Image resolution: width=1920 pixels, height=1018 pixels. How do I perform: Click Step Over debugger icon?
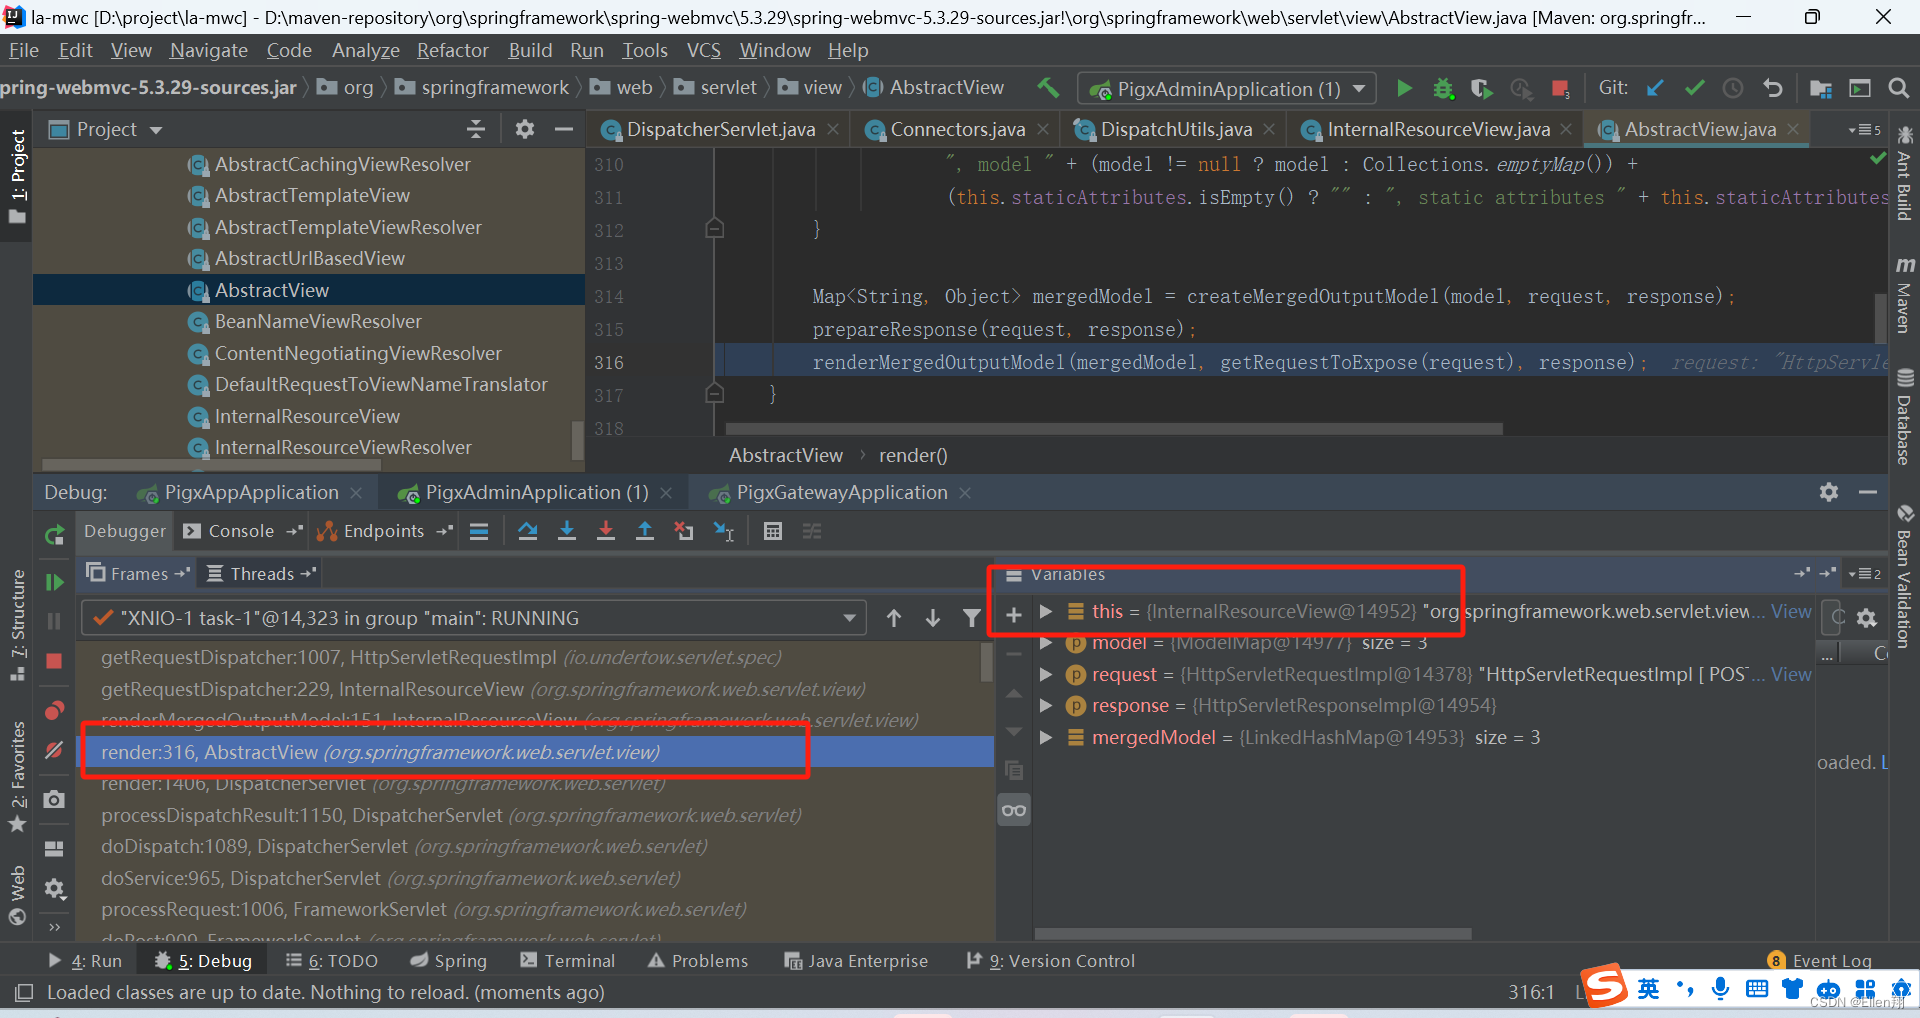[527, 531]
